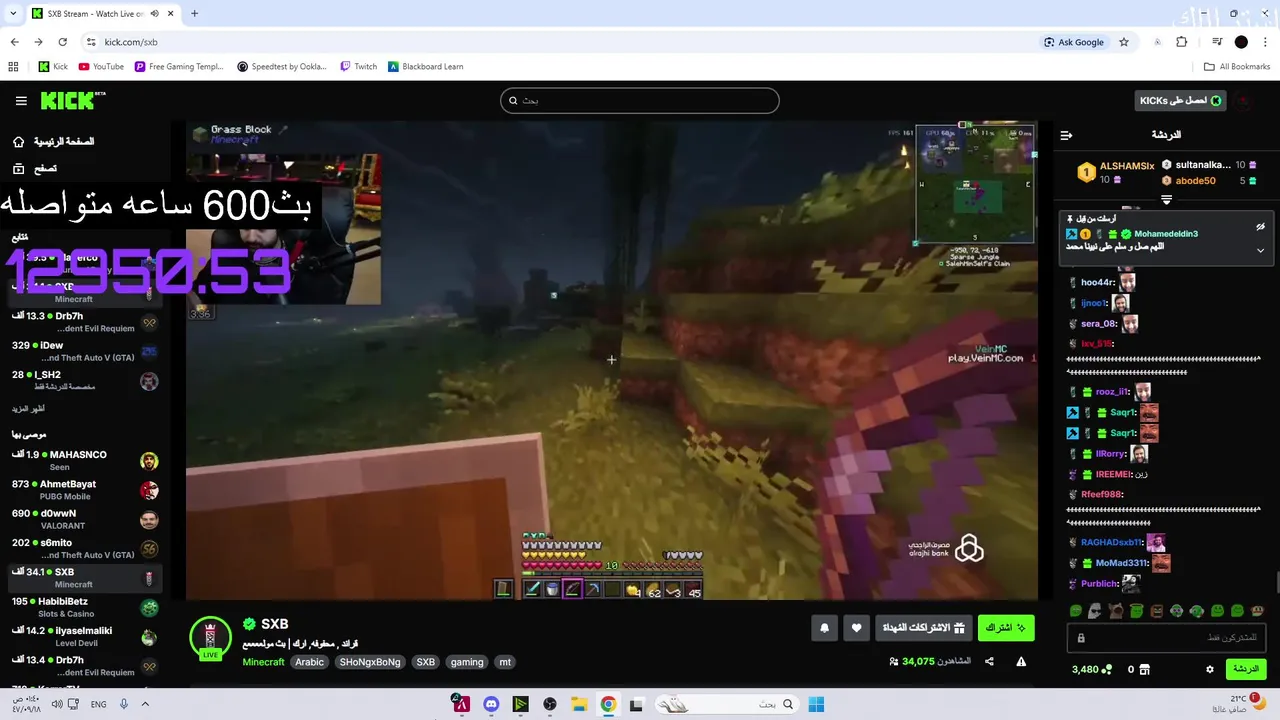1280x720 pixels.
Task: Open the gifted subscriptions button
Action: pyautogui.click(x=923, y=628)
